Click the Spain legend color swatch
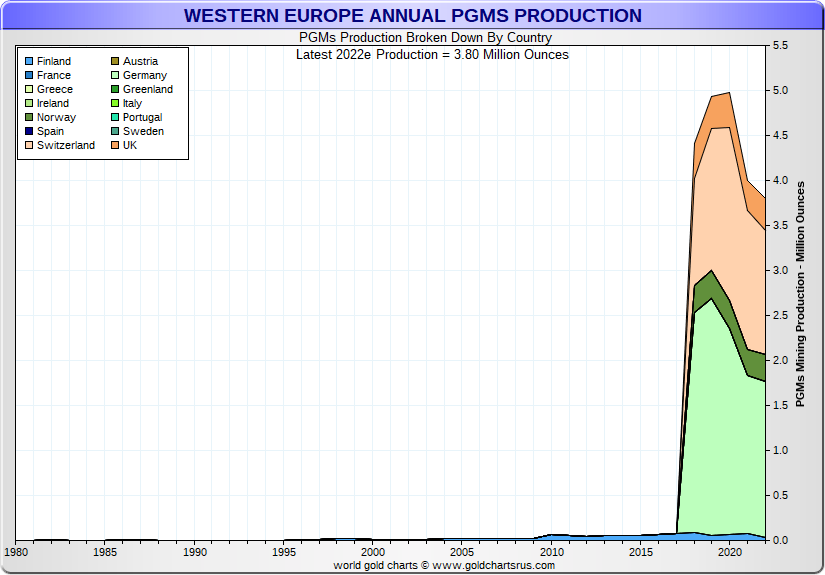The width and height of the screenshot is (825, 575). point(29,132)
